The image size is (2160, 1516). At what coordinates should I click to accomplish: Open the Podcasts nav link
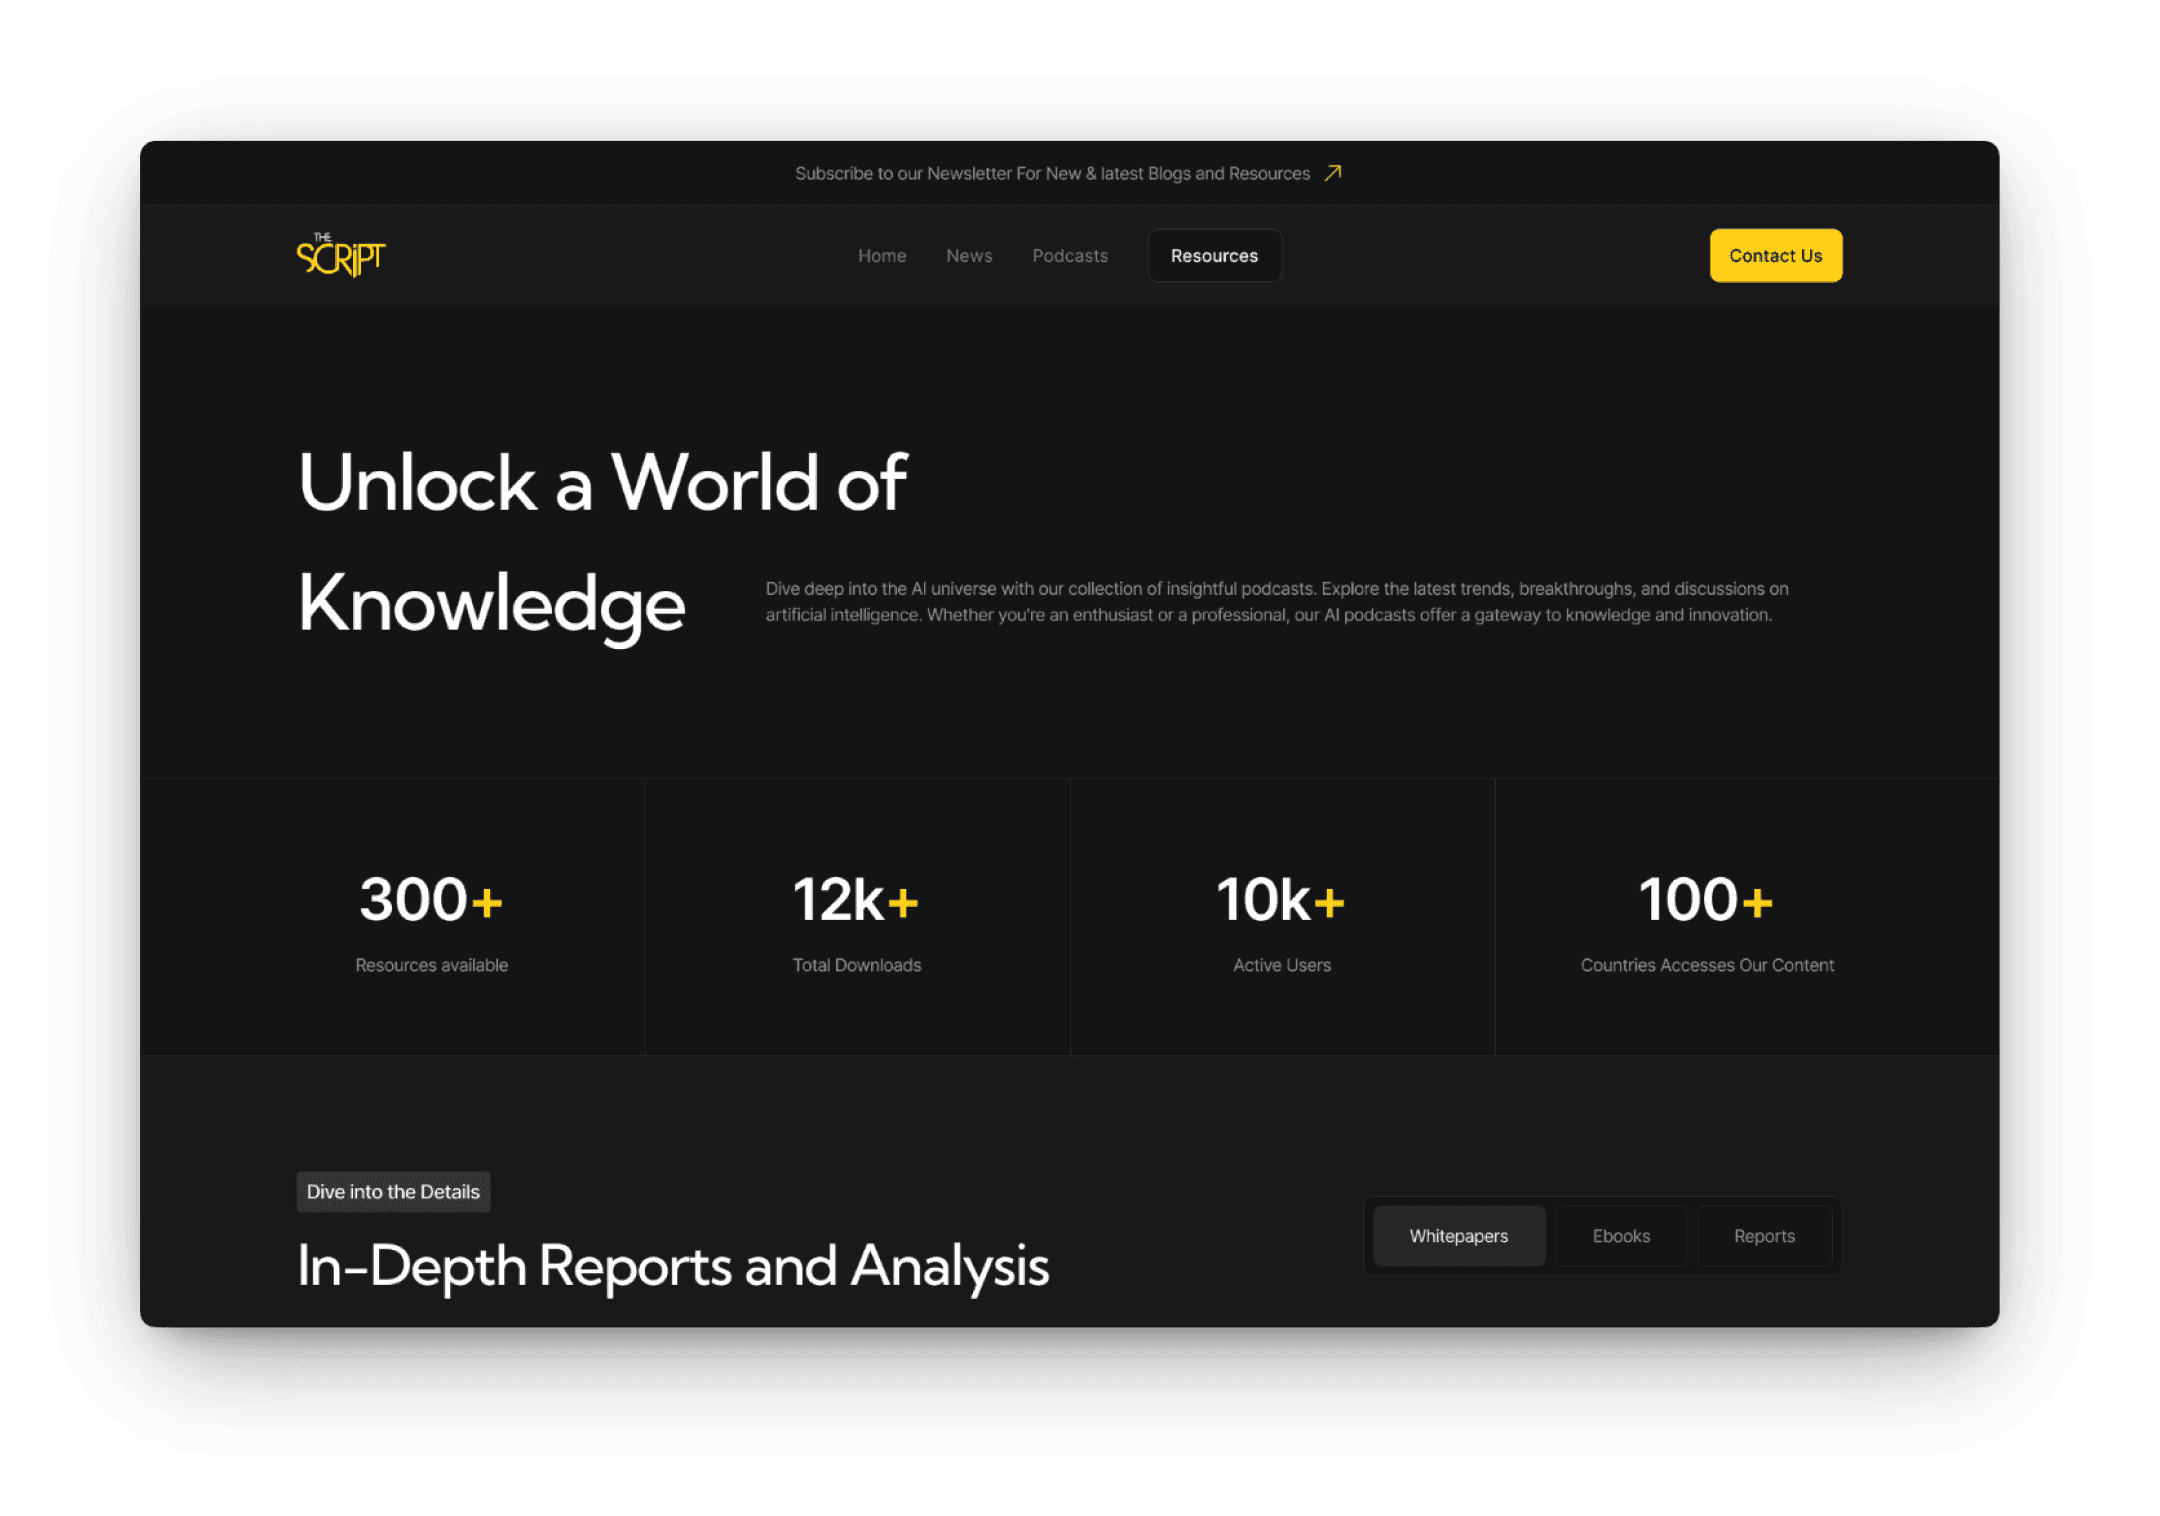click(1069, 256)
